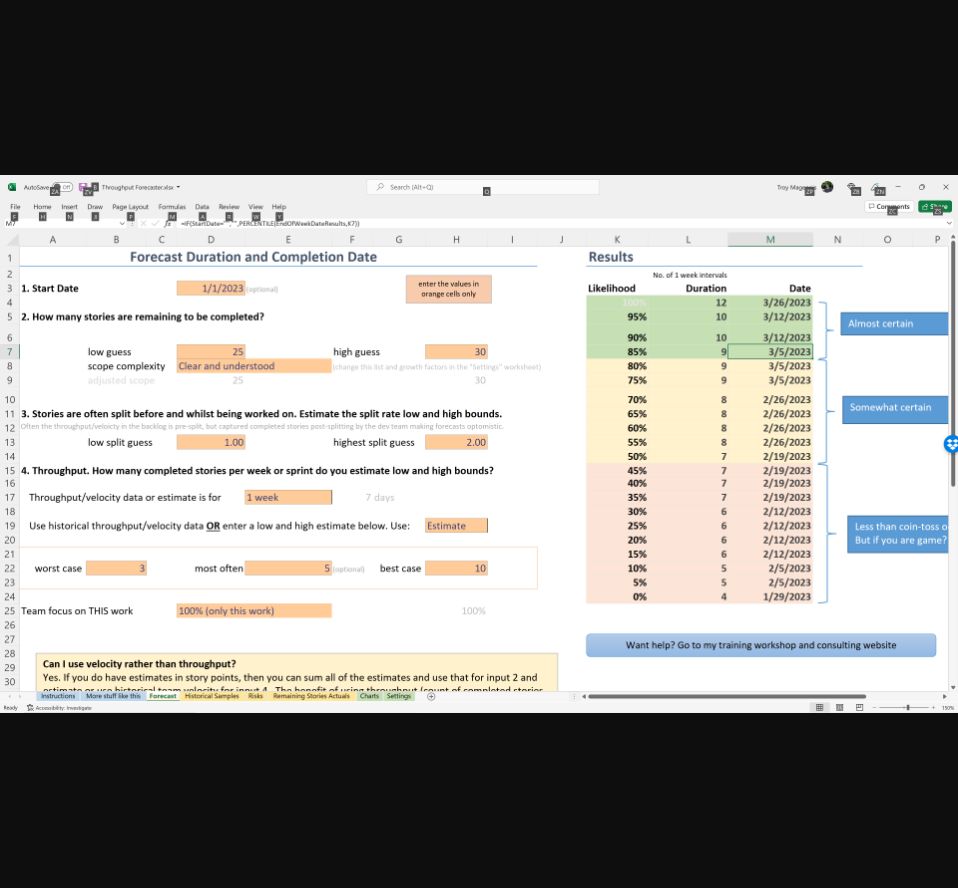Switch to the Historical Samples sheet tab
Viewport: 958px width, 888px height.
[212, 696]
